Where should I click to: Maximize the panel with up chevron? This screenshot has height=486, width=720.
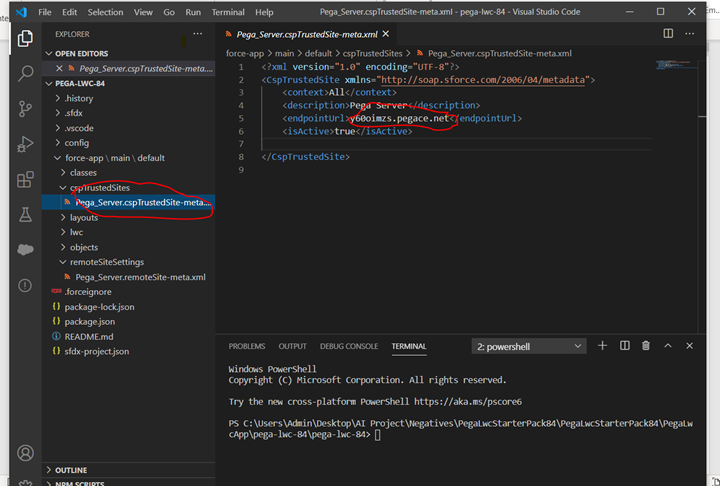[668, 346]
